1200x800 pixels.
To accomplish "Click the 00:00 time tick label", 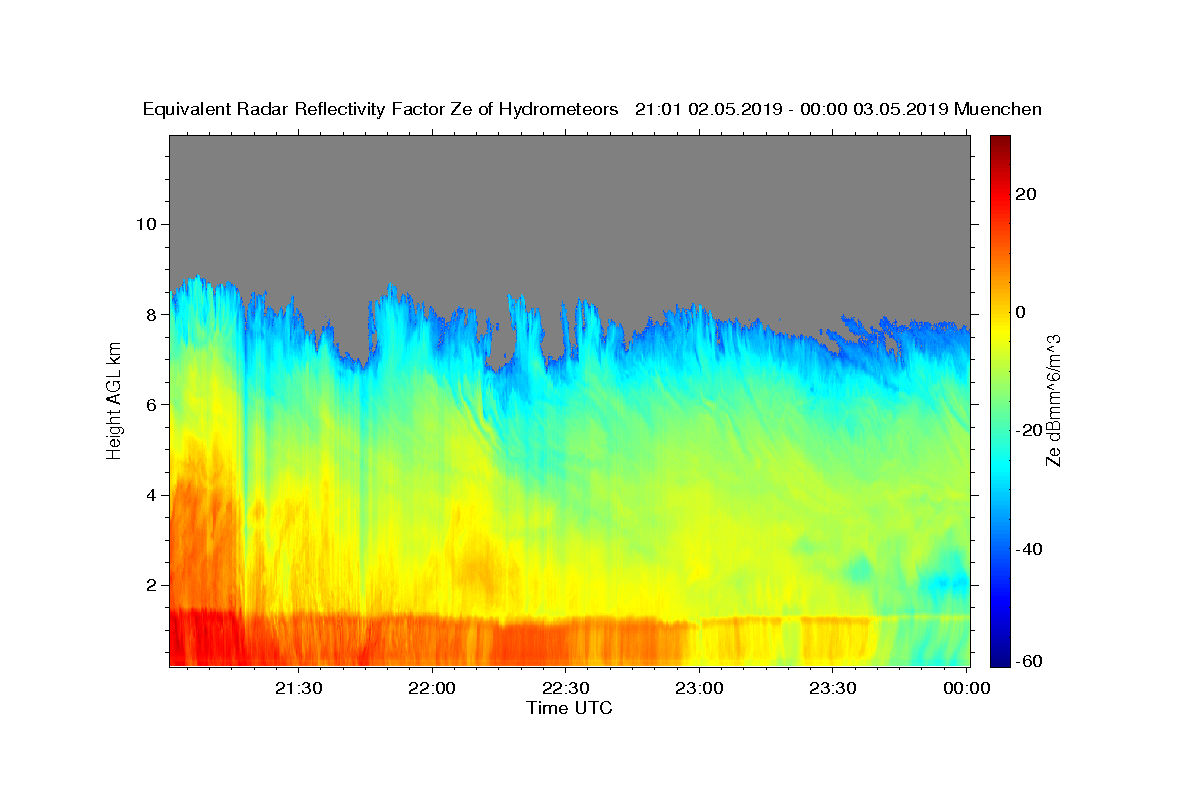I will 967,688.
